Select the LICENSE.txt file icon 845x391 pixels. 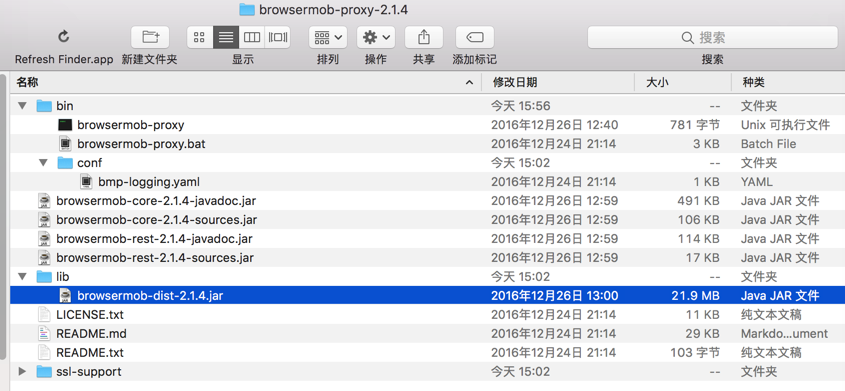(44, 315)
